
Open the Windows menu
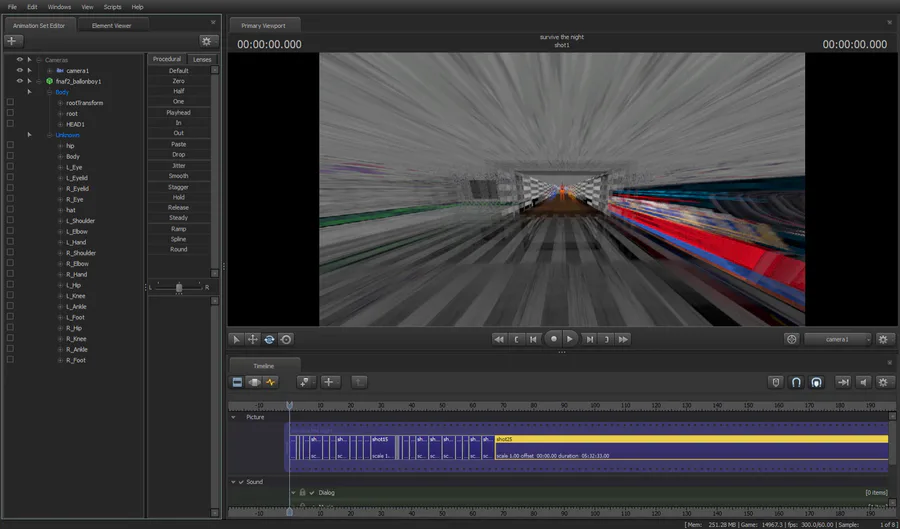tap(59, 7)
